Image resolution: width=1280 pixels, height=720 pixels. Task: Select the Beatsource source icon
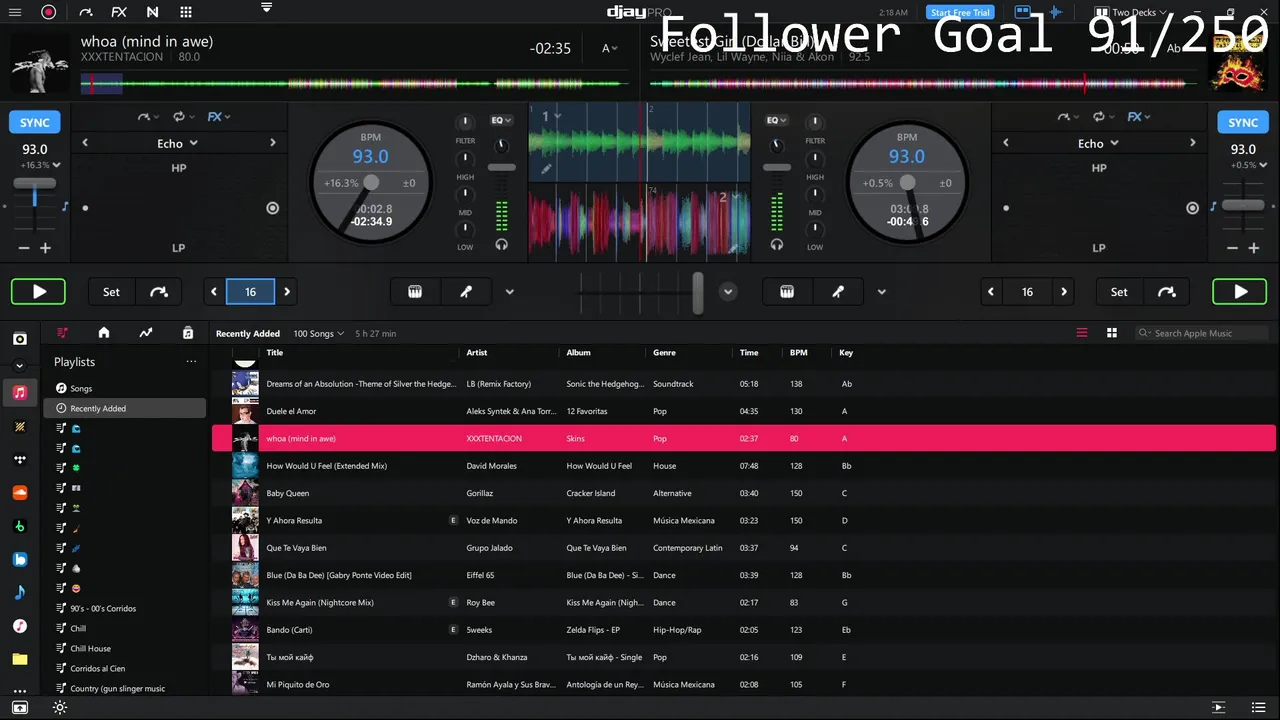(19, 559)
